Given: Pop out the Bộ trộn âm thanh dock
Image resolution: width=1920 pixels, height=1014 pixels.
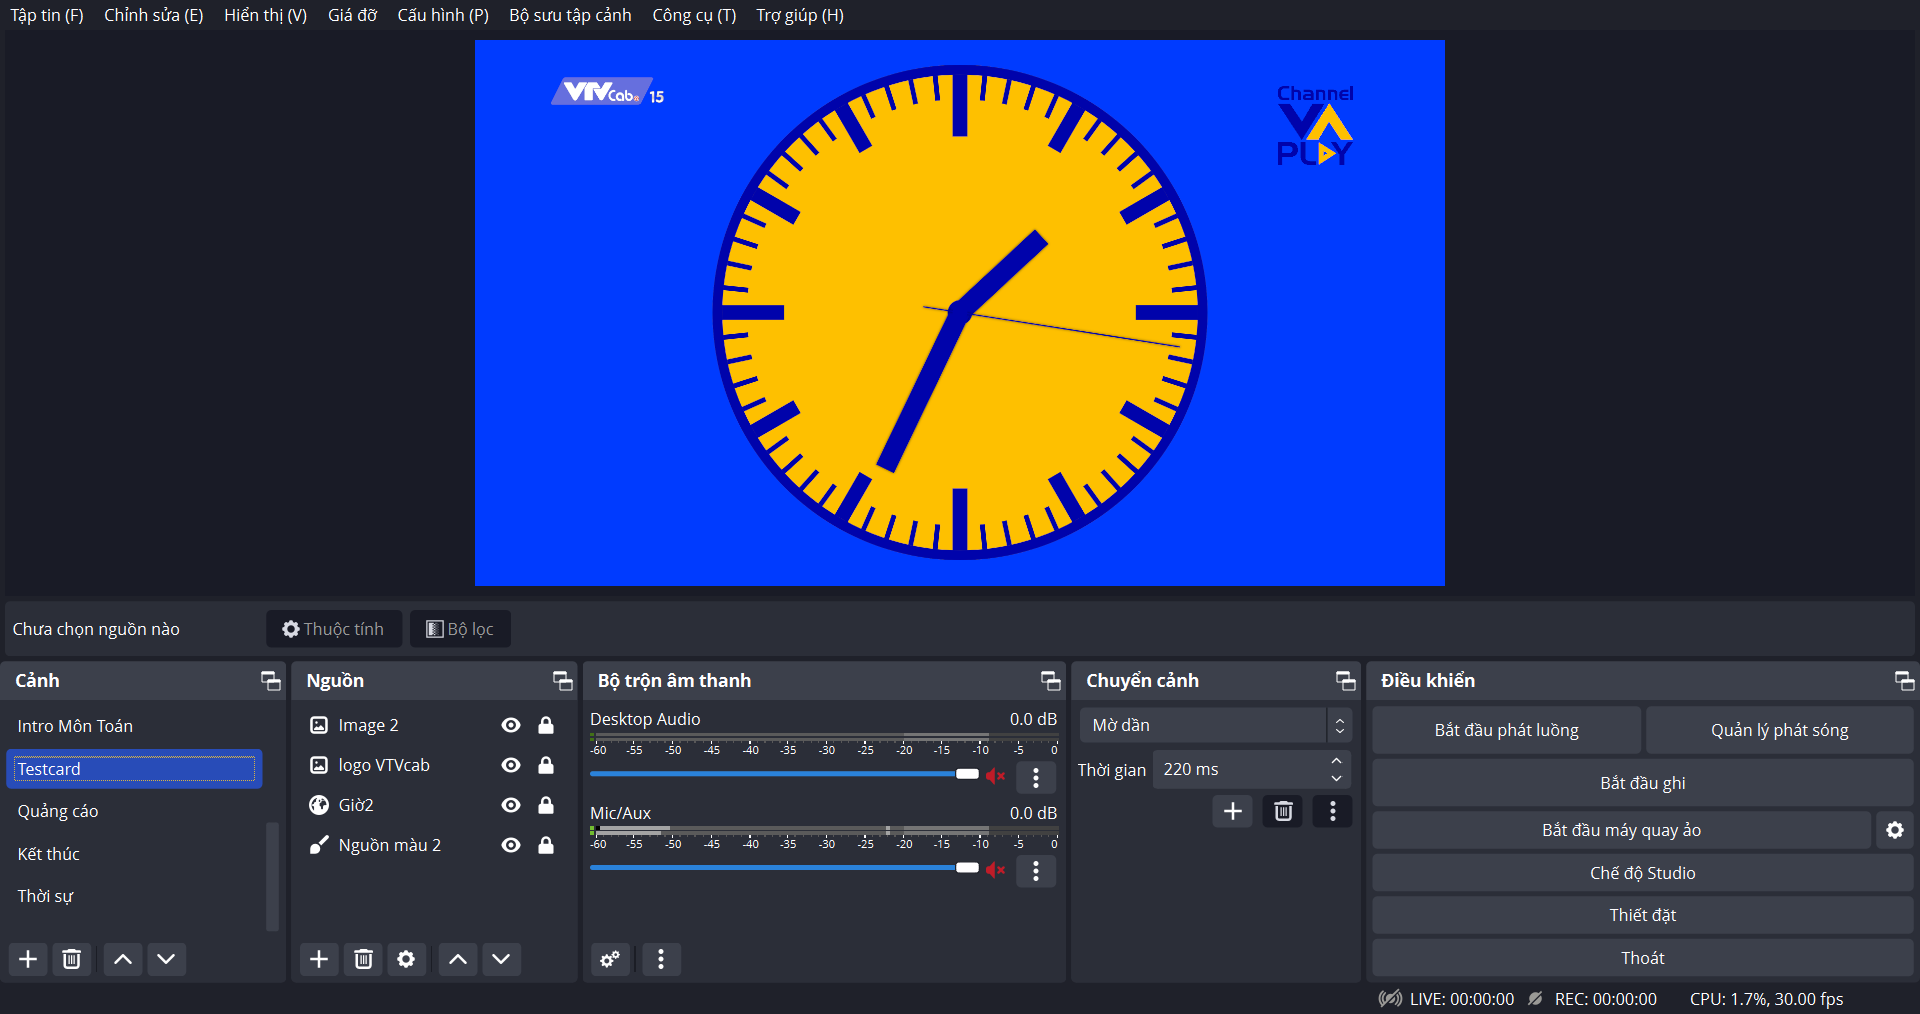Looking at the screenshot, I should click(1050, 681).
